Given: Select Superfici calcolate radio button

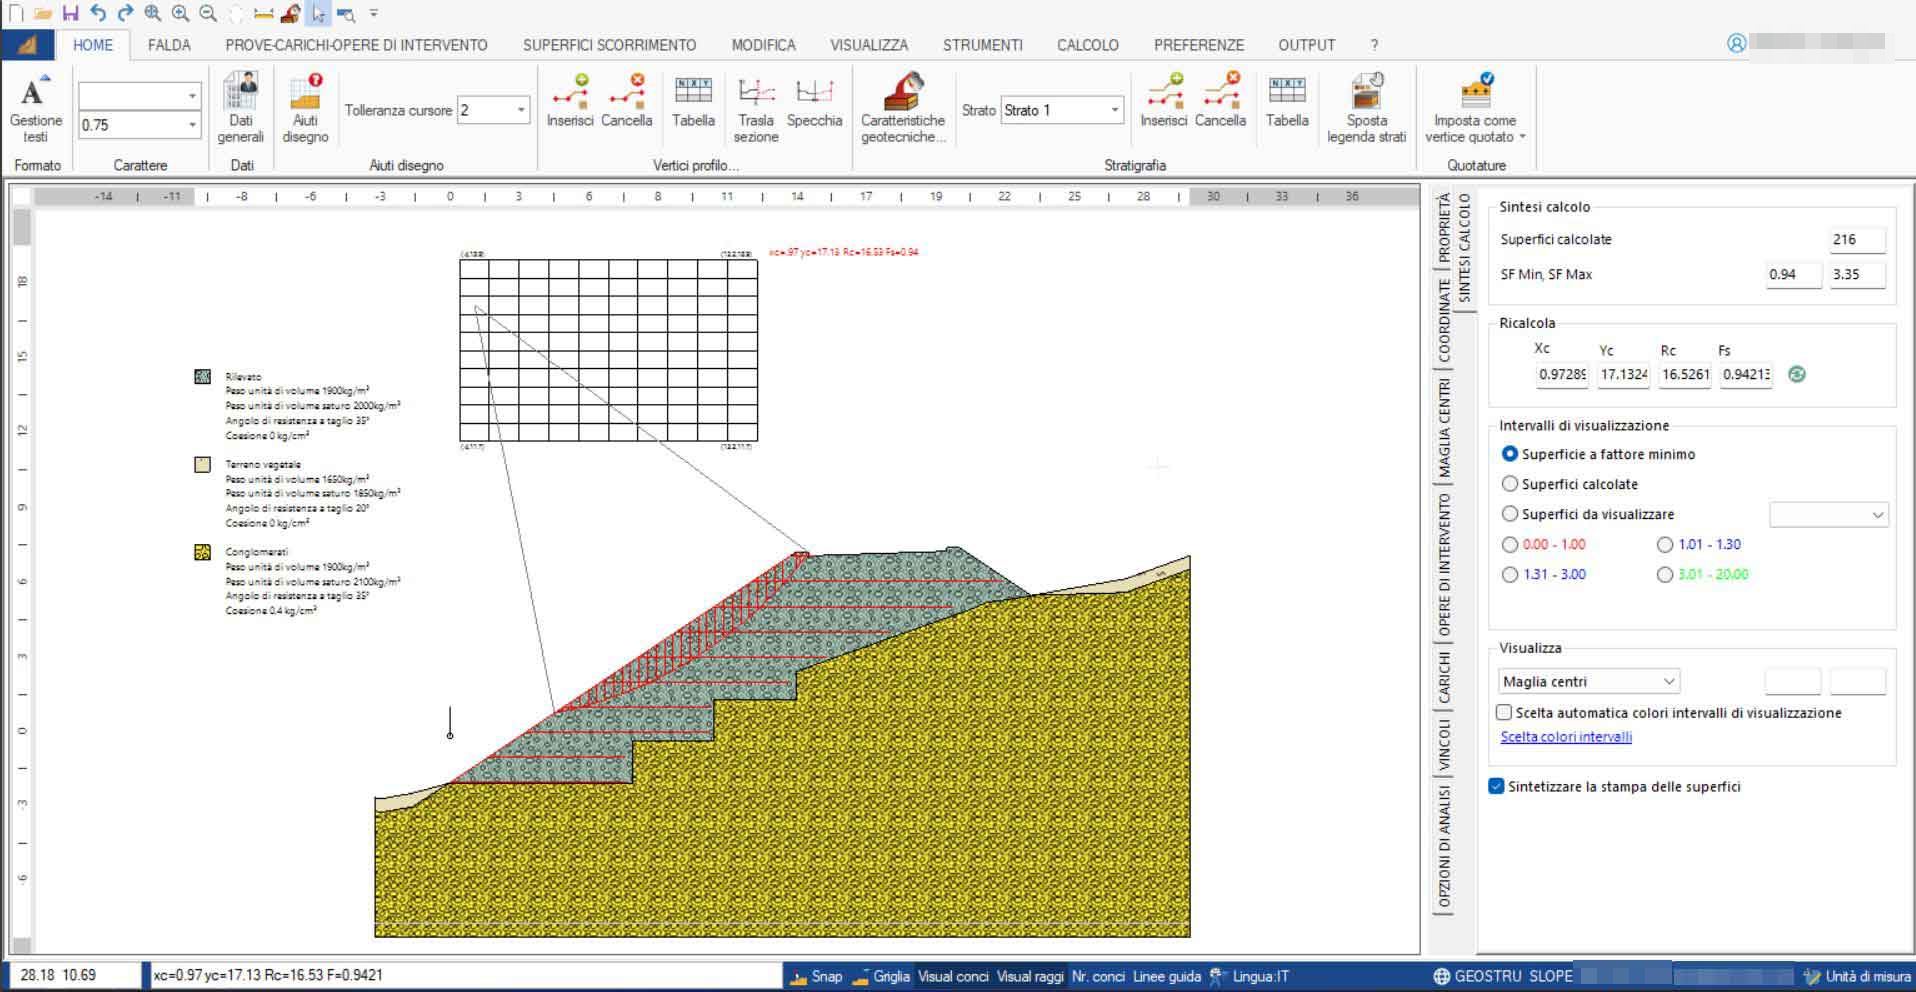Looking at the screenshot, I should (x=1510, y=484).
